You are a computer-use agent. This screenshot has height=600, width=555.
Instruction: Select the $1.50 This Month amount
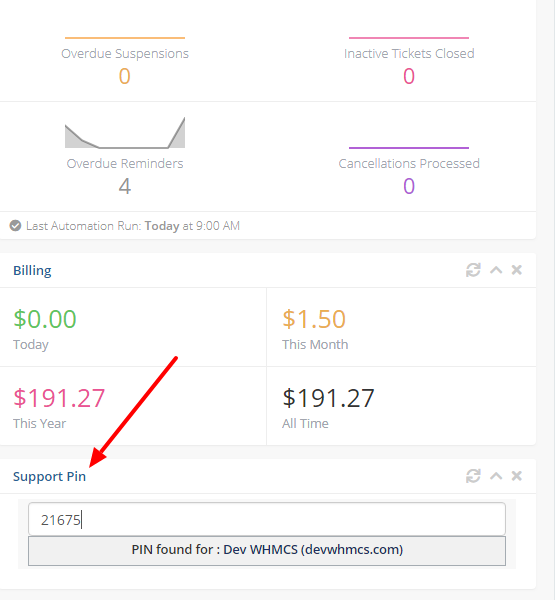(x=314, y=319)
